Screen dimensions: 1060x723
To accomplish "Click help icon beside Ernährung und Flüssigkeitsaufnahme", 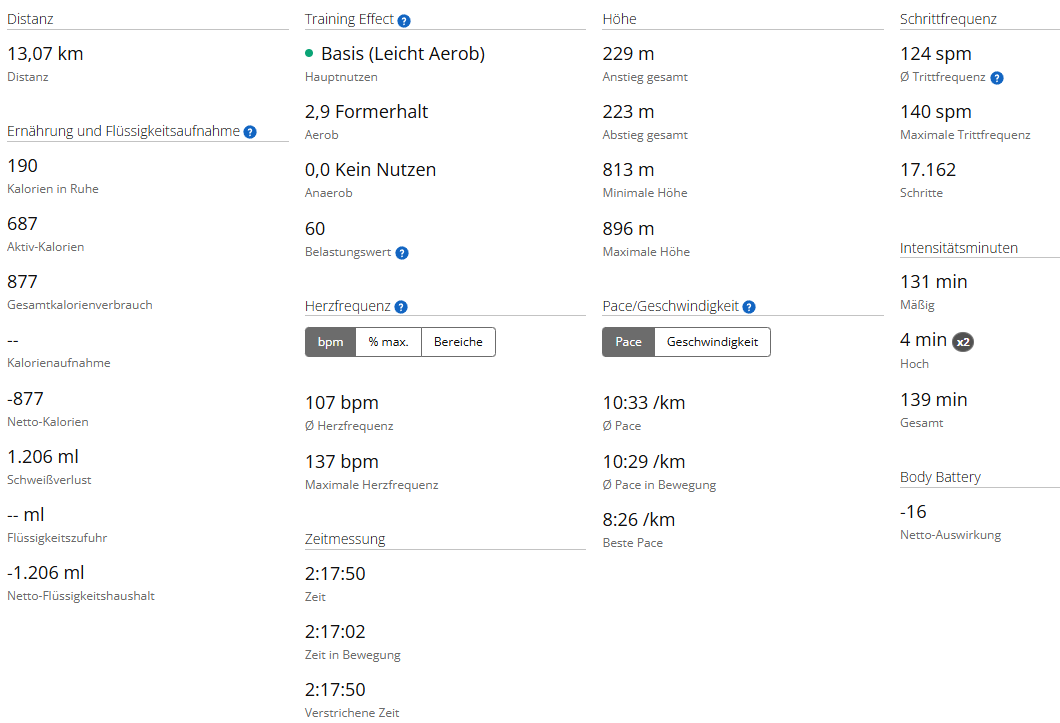I will pos(250,132).
